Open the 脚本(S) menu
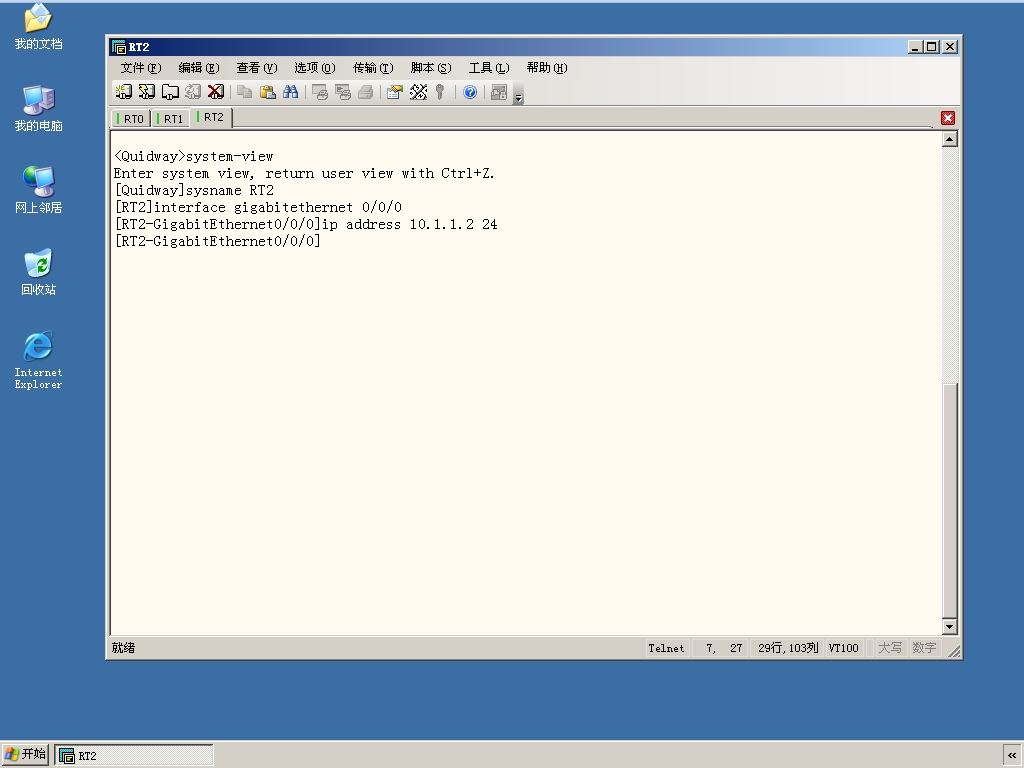Image resolution: width=1024 pixels, height=768 pixels. pos(430,68)
